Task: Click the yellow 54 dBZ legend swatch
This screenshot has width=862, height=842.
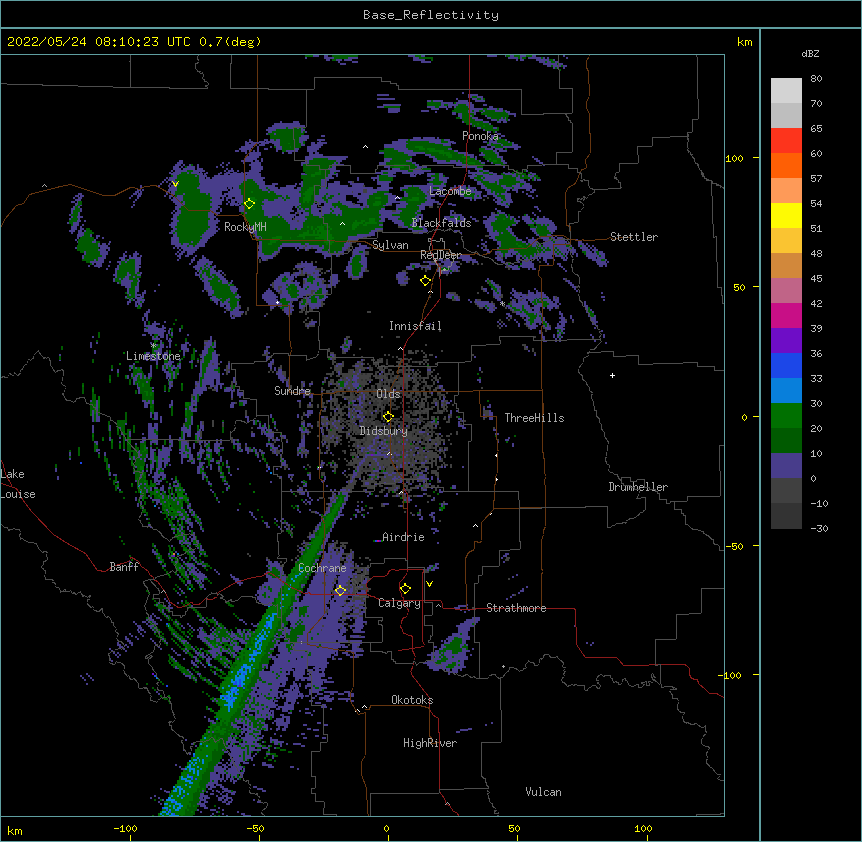Action: (786, 216)
